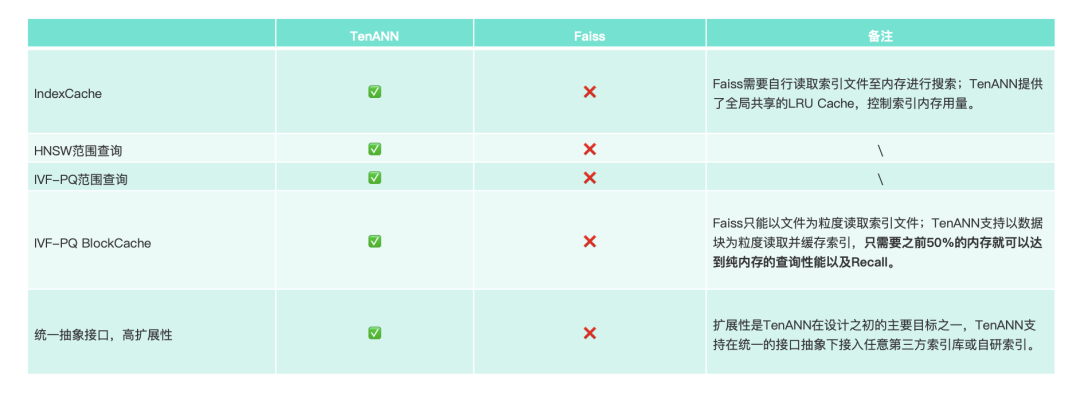Select the Faiss column header
The height and width of the screenshot is (408, 1080).
click(x=590, y=35)
